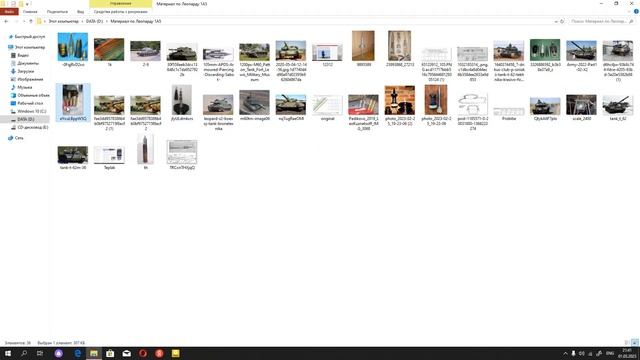Open the Windows Start menu

coord(8,353)
